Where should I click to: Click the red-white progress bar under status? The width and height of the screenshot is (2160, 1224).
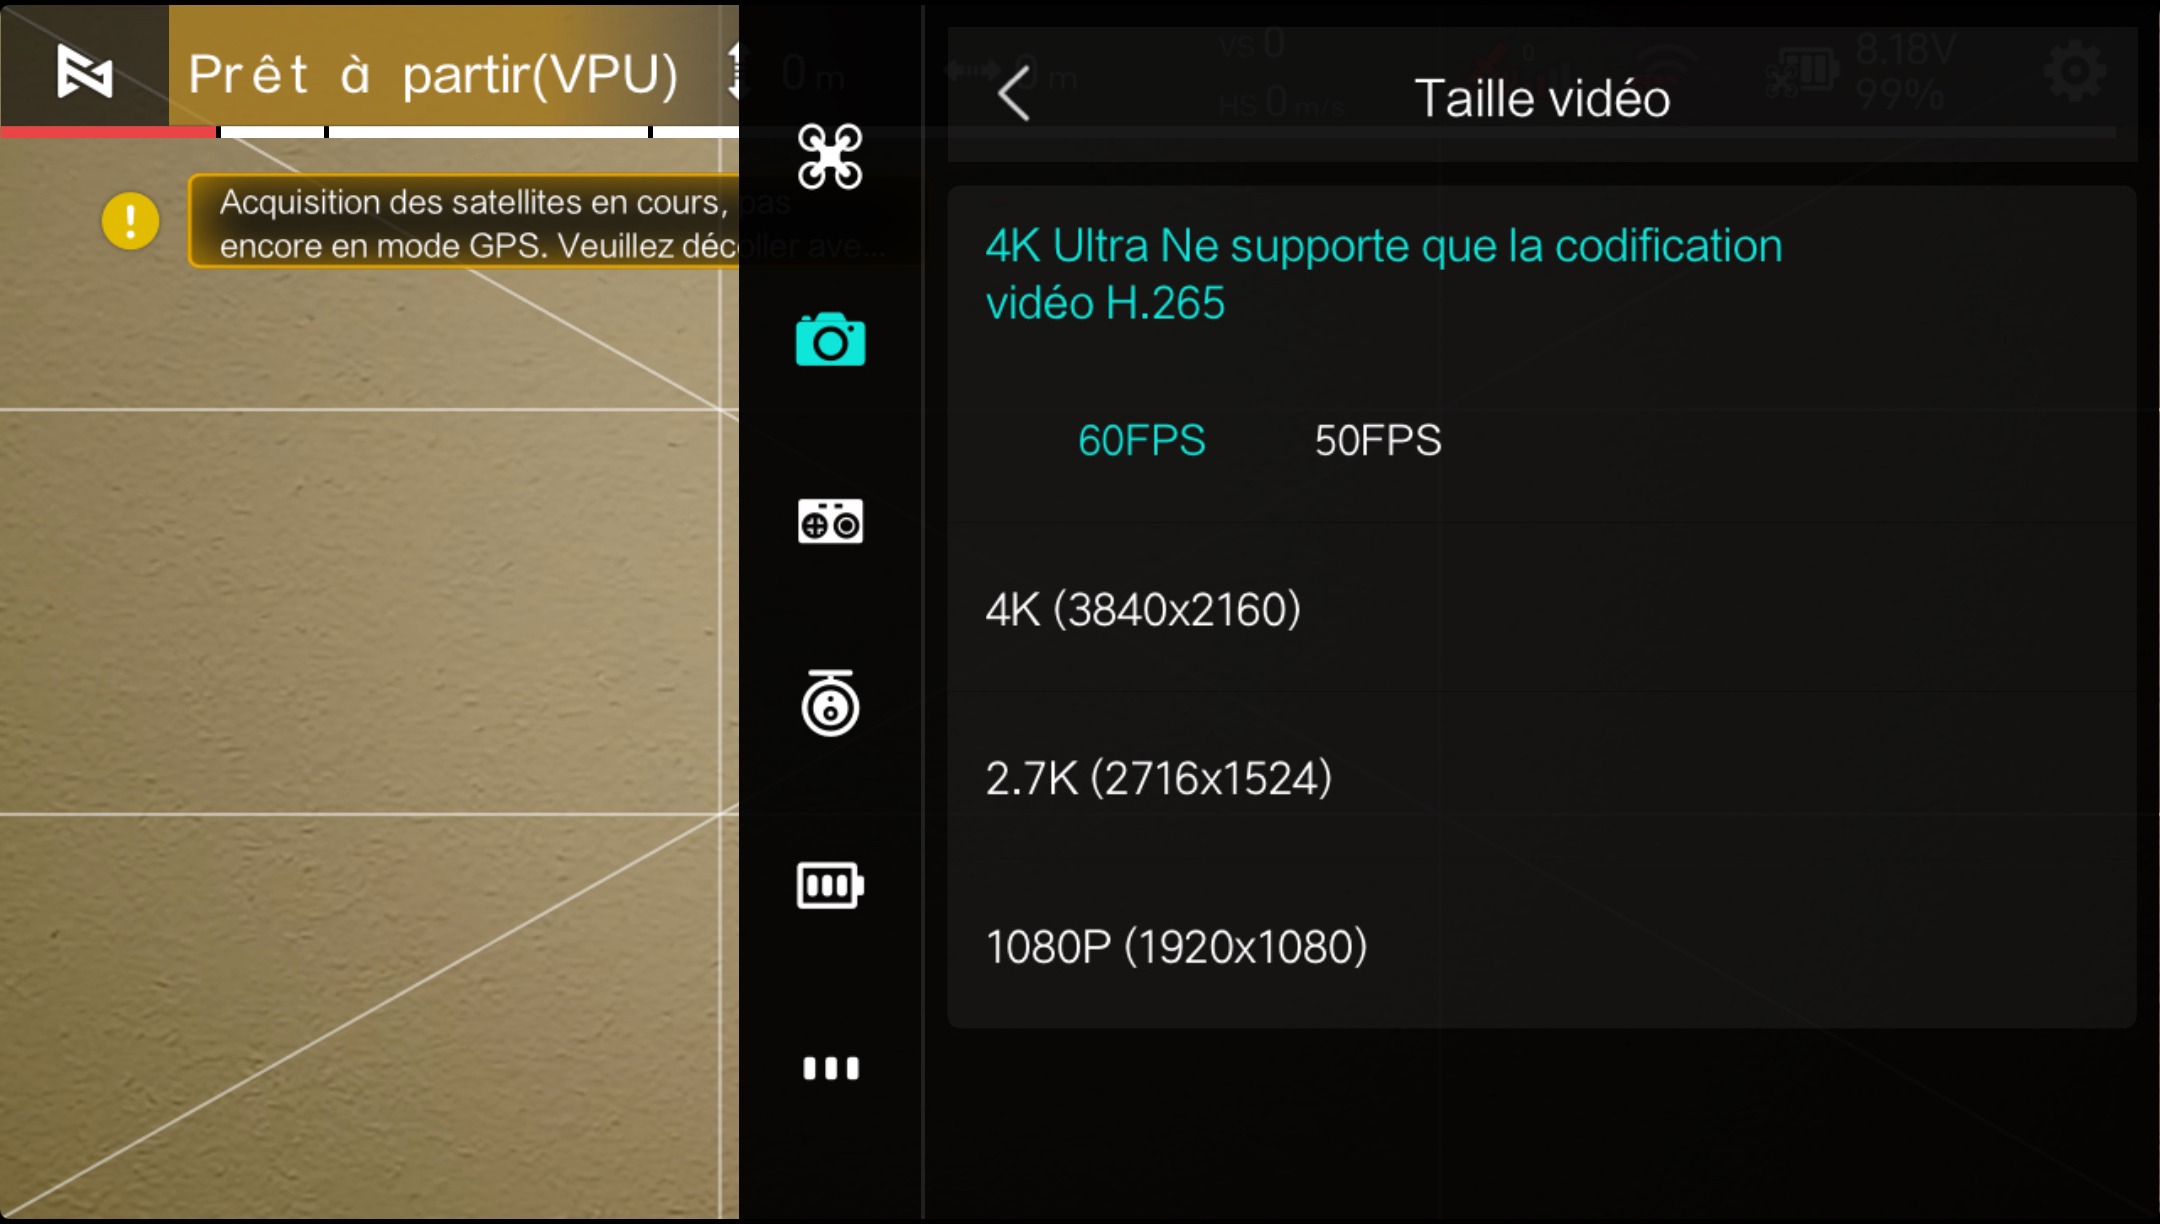[x=369, y=132]
